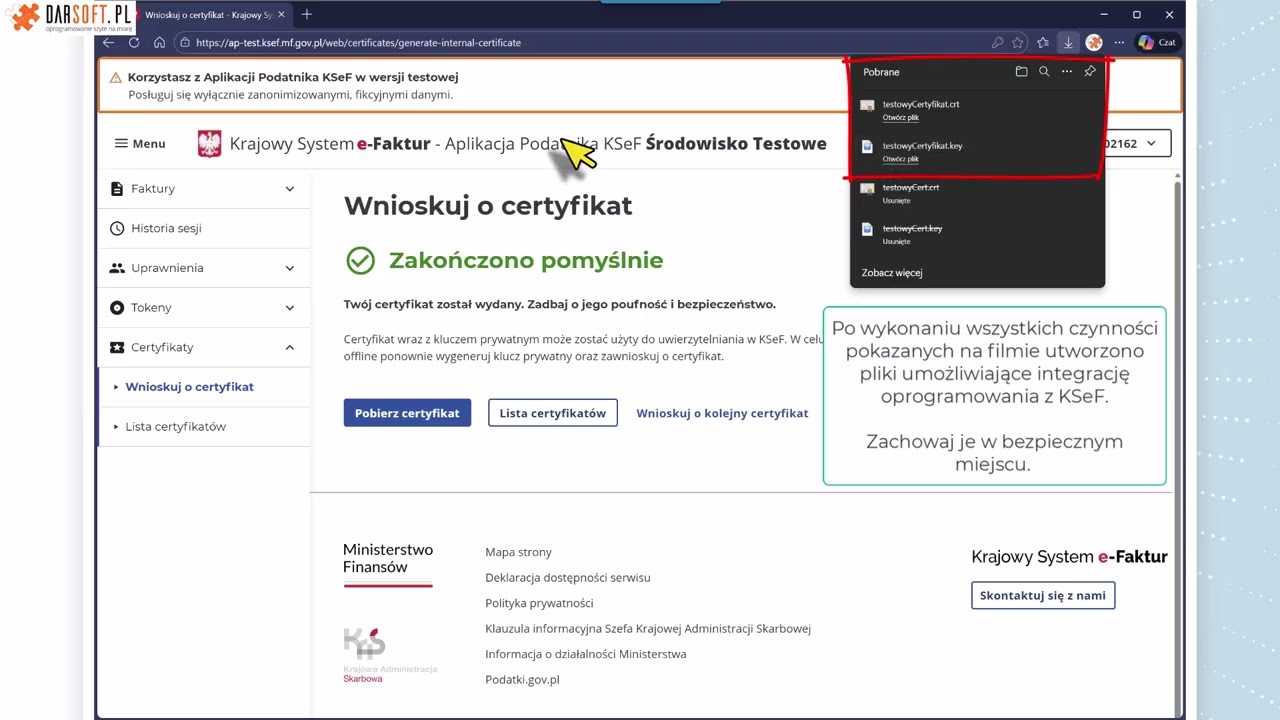Screen dimensions: 1280x720
Task: Click the Skontaktuj się z nami button
Action: point(1043,595)
